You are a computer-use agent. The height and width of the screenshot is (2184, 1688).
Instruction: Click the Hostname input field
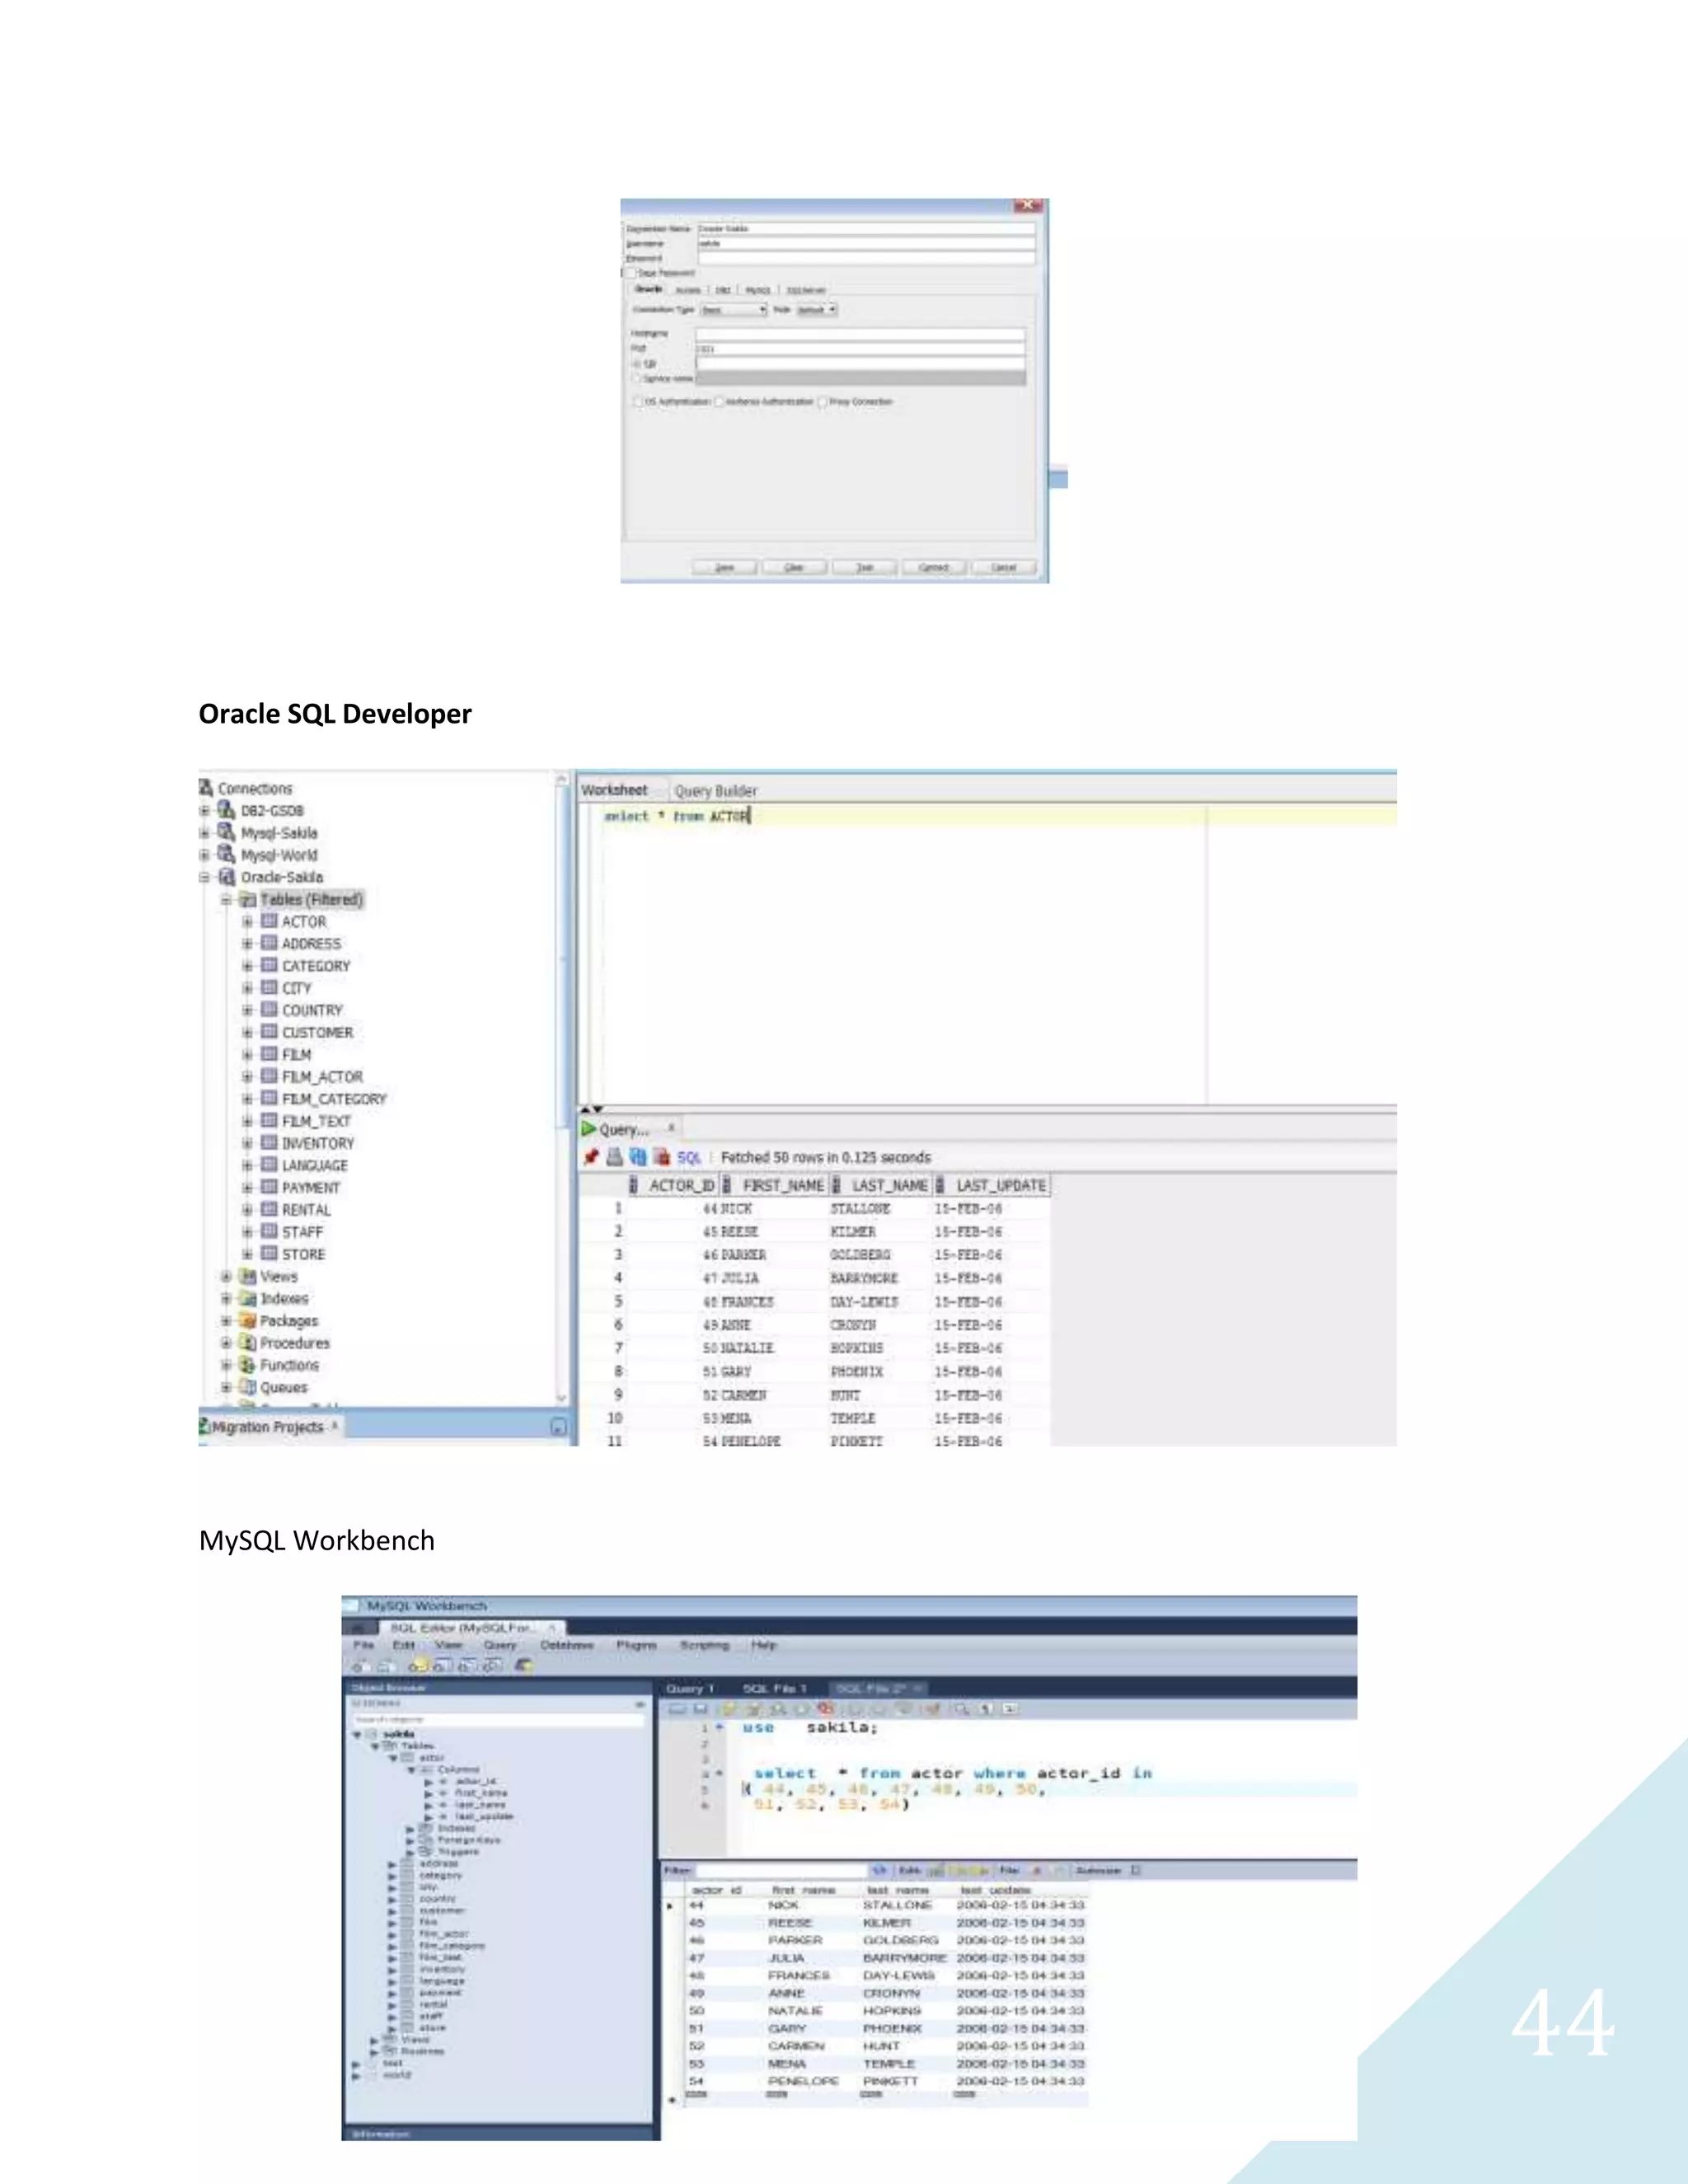tap(860, 334)
